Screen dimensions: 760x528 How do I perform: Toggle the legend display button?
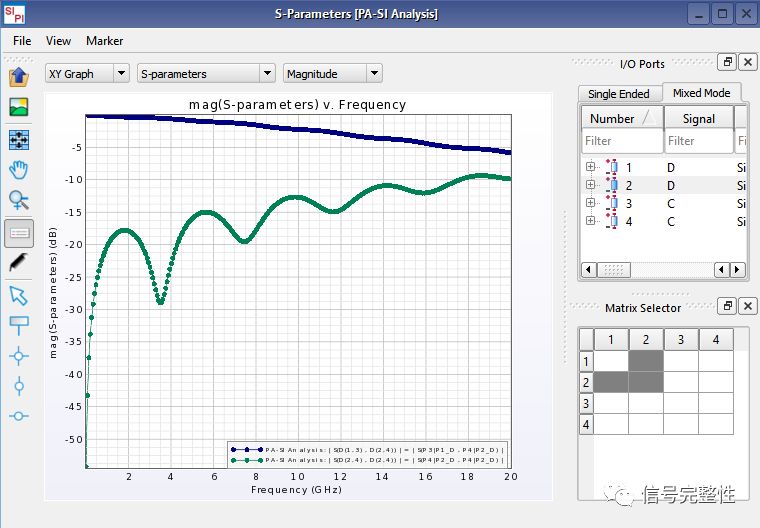tap(18, 232)
